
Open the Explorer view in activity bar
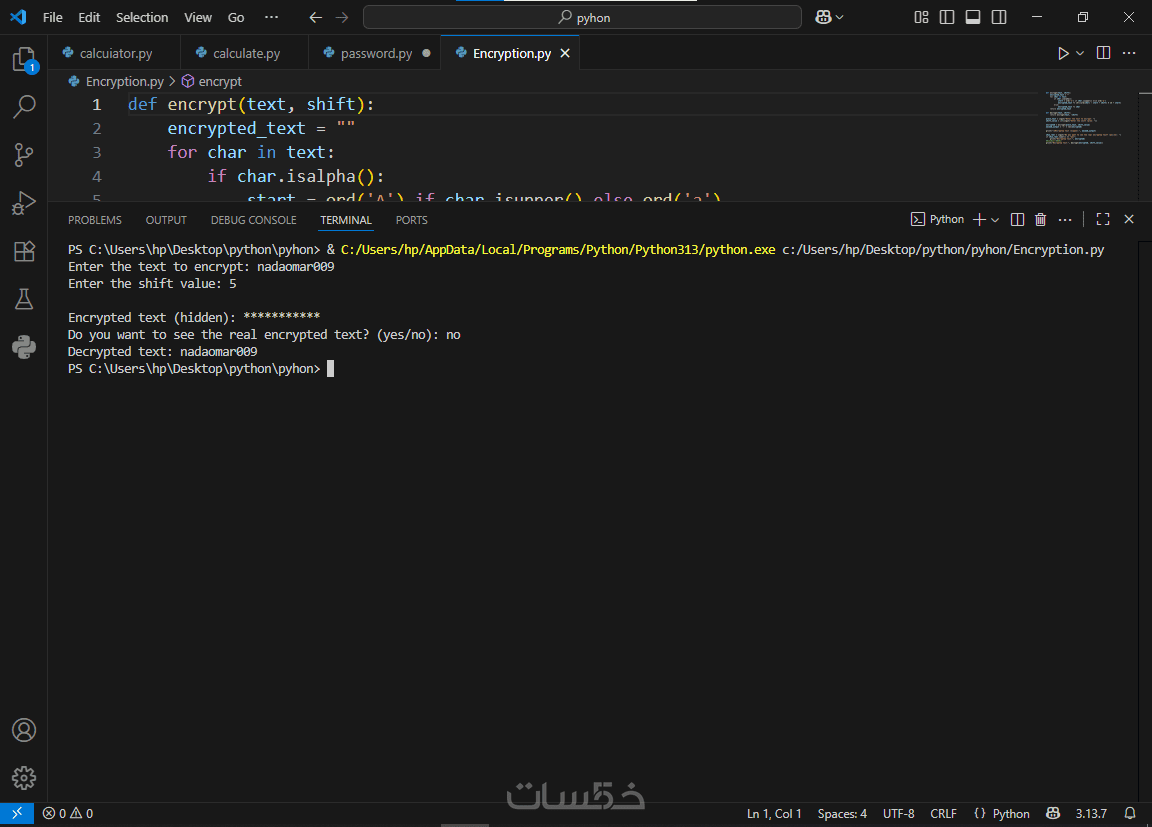coord(24,59)
